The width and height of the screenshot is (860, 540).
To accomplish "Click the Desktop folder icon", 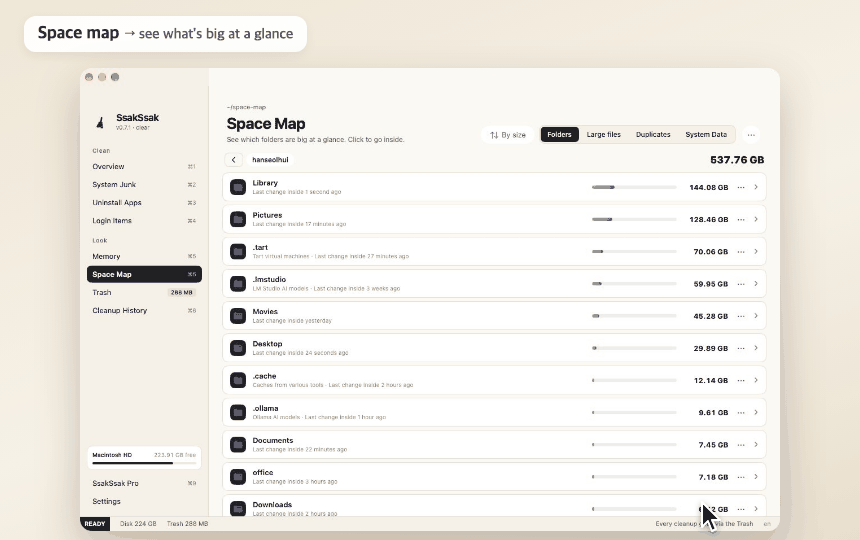I will (238, 348).
